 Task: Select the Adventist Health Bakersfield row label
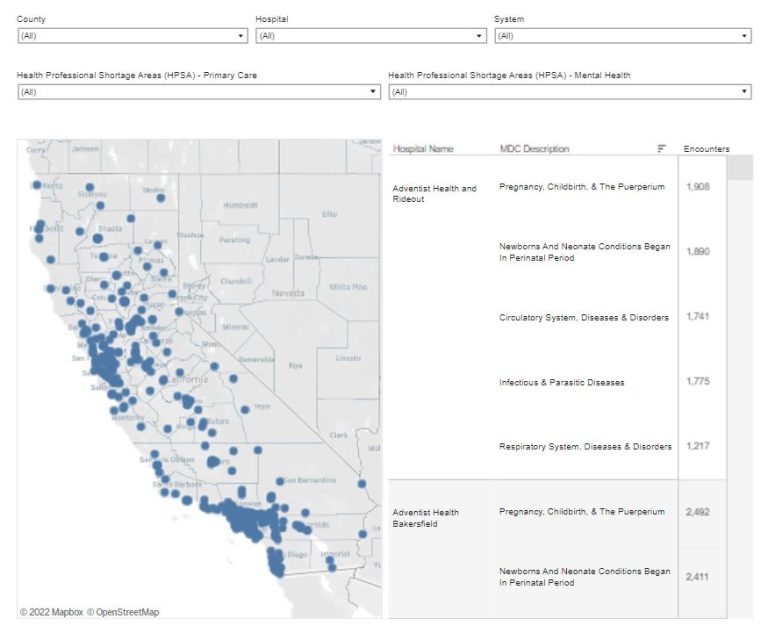(426, 517)
